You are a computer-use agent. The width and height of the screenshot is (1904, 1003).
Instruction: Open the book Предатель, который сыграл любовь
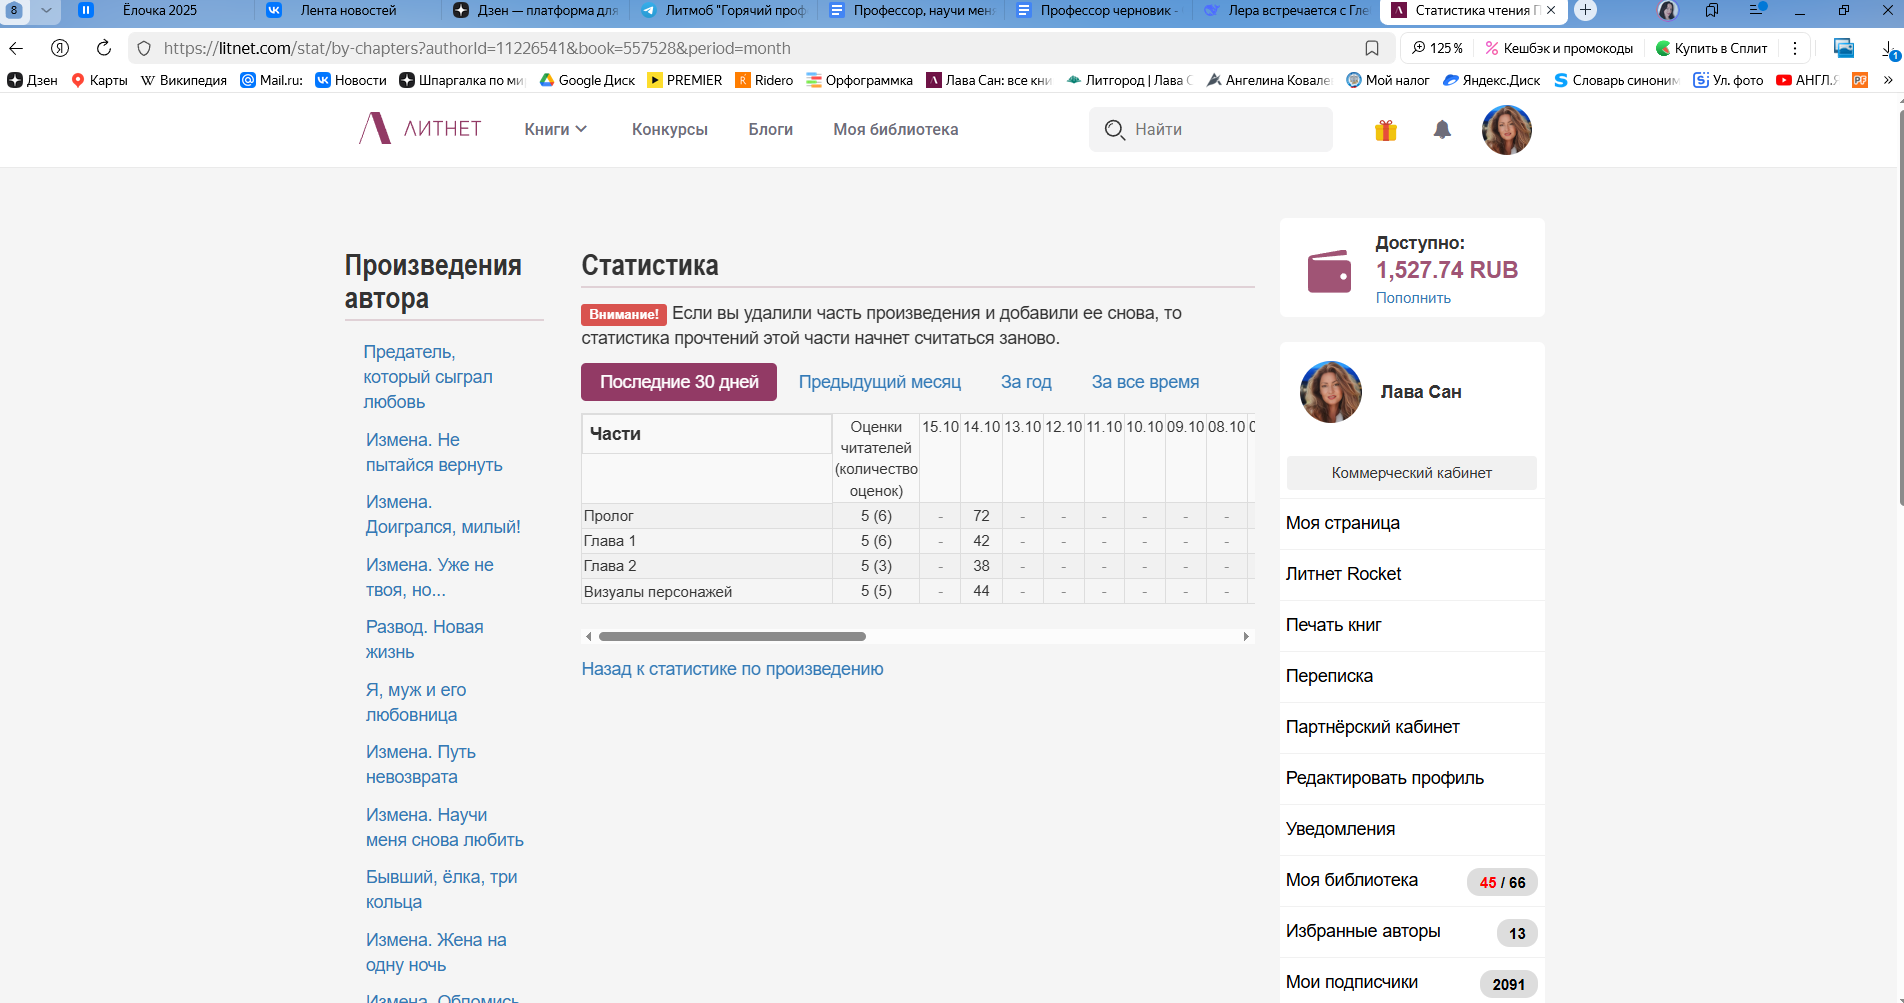[428, 377]
